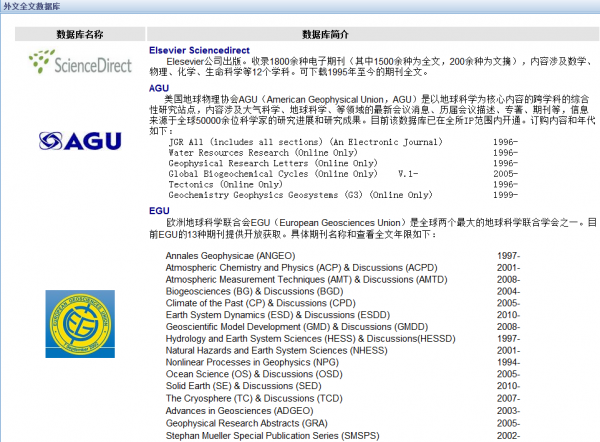Select Geochemistry Geophysics Geosystems (G3) entry
The height and width of the screenshot is (442, 600).
tap(300, 195)
